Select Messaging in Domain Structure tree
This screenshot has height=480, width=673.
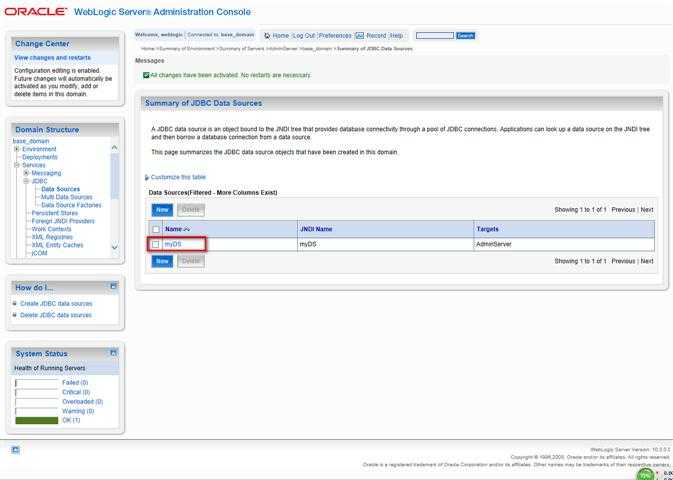click(x=46, y=173)
